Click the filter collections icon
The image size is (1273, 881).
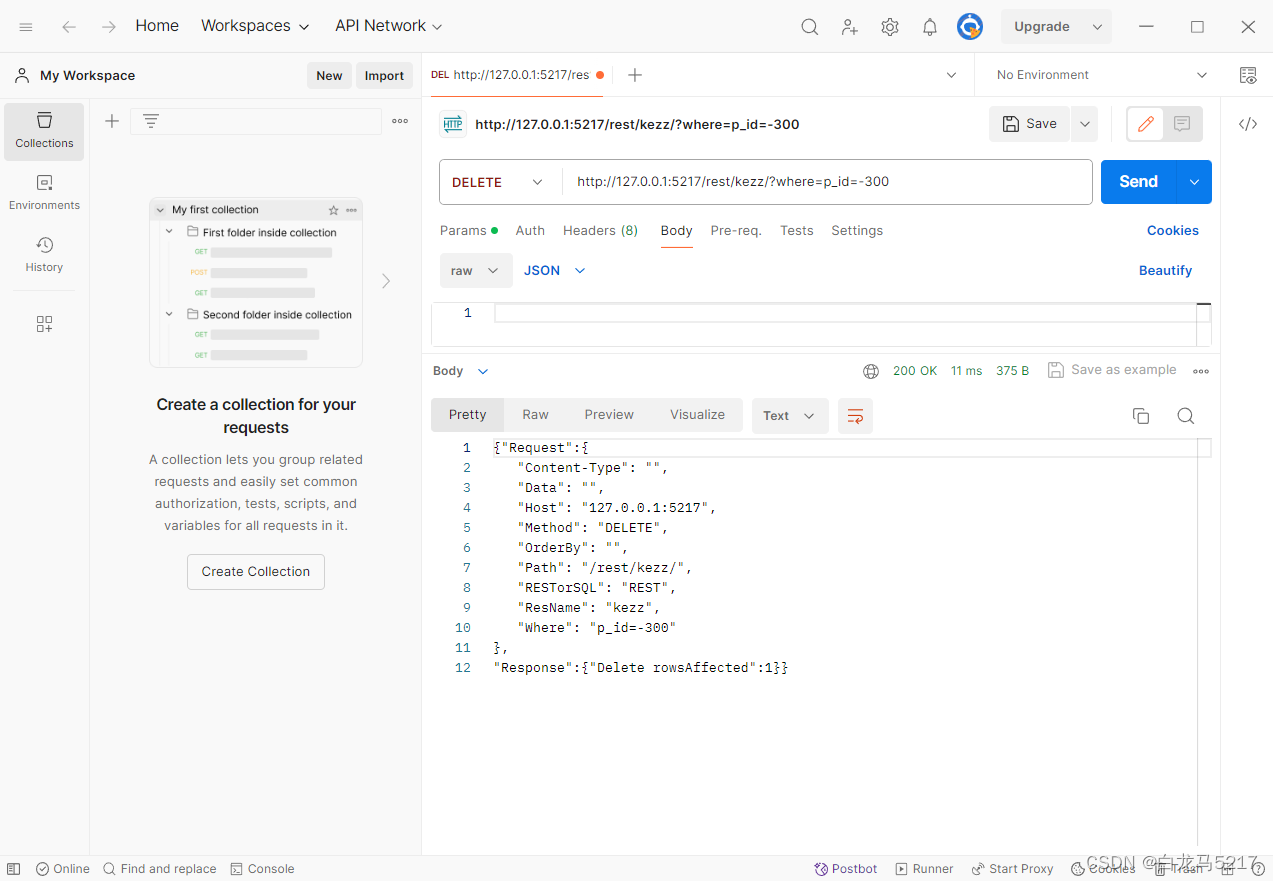pyautogui.click(x=151, y=121)
